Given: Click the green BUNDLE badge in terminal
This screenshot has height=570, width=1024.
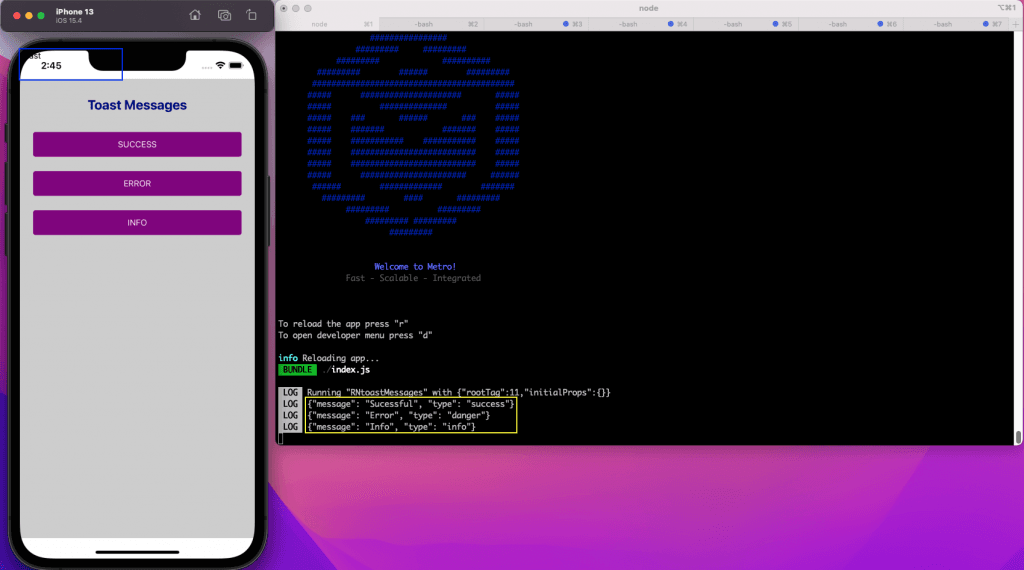Looking at the screenshot, I should tap(297, 370).
